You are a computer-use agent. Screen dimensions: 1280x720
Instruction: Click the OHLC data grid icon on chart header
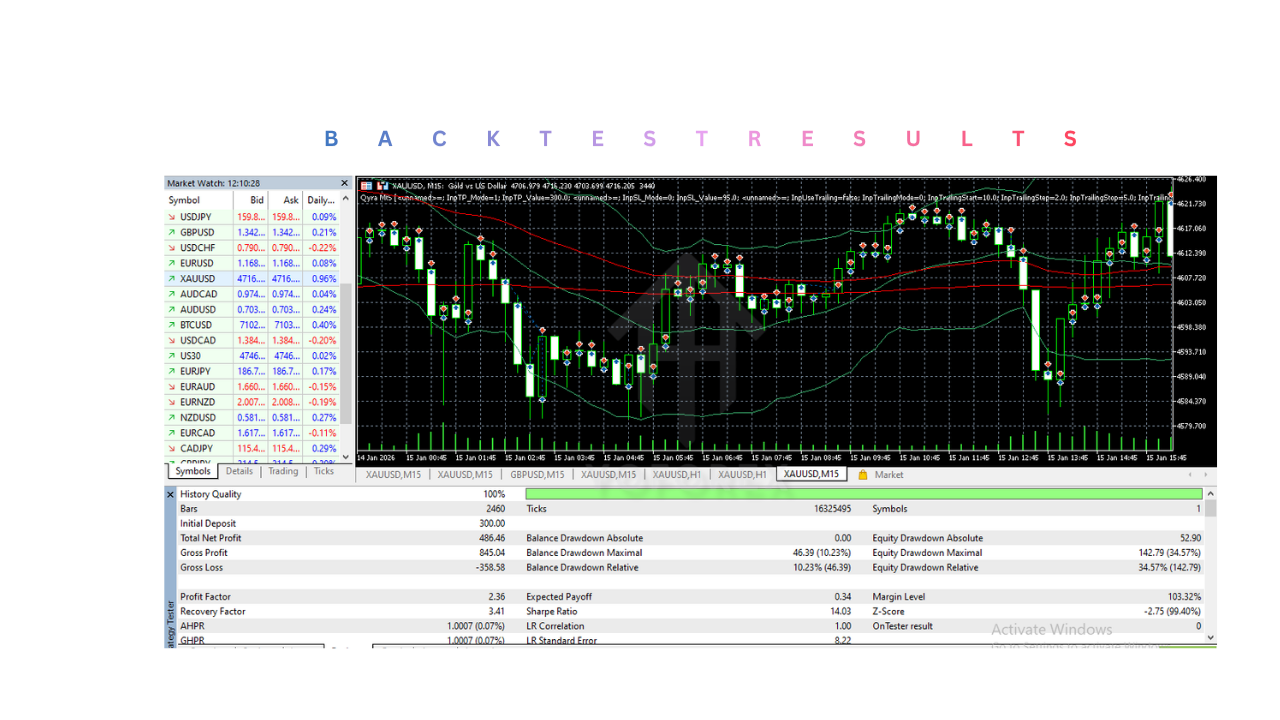(369, 185)
